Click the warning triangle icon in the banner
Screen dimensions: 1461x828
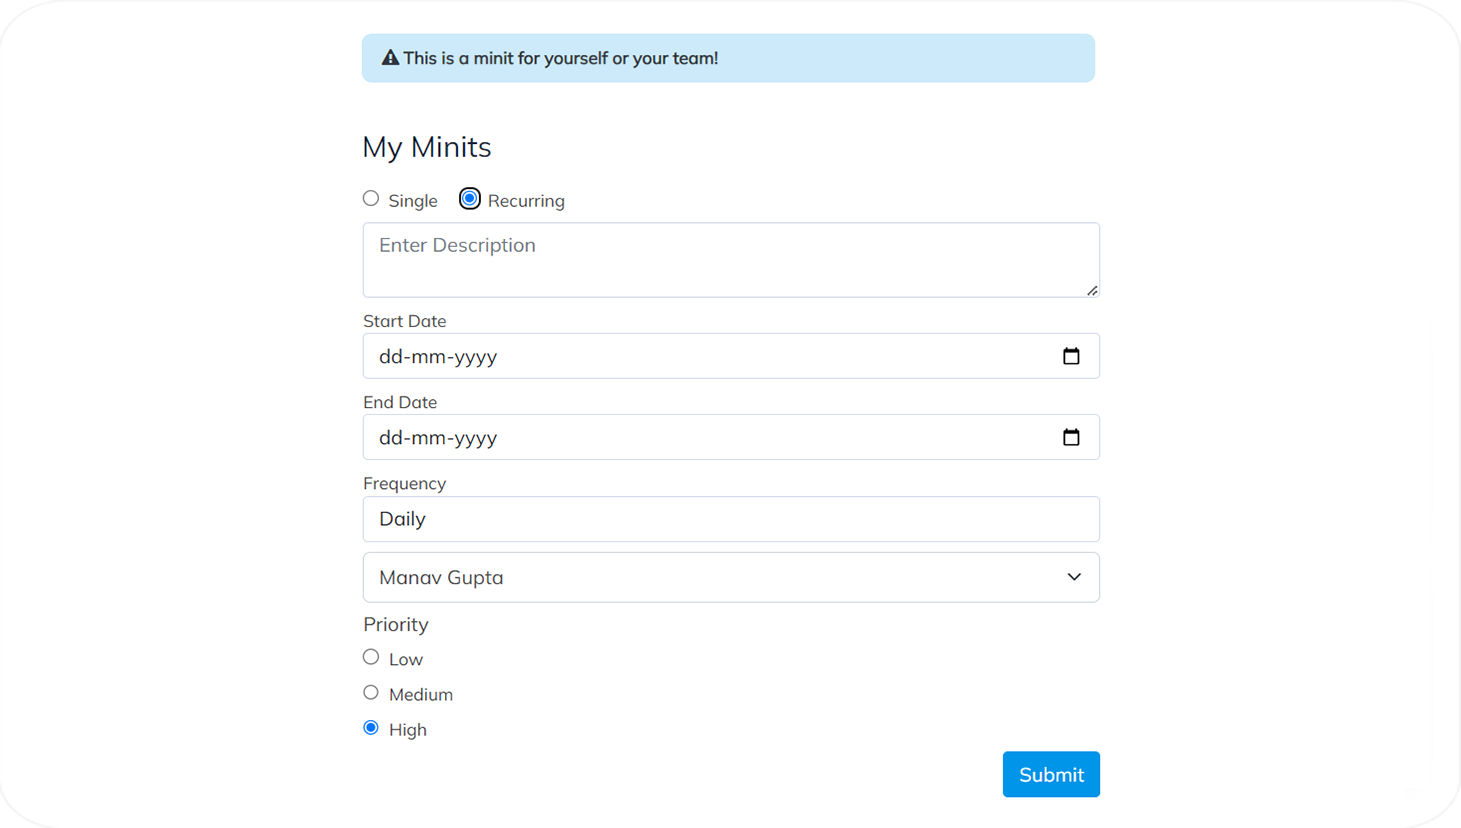click(390, 58)
